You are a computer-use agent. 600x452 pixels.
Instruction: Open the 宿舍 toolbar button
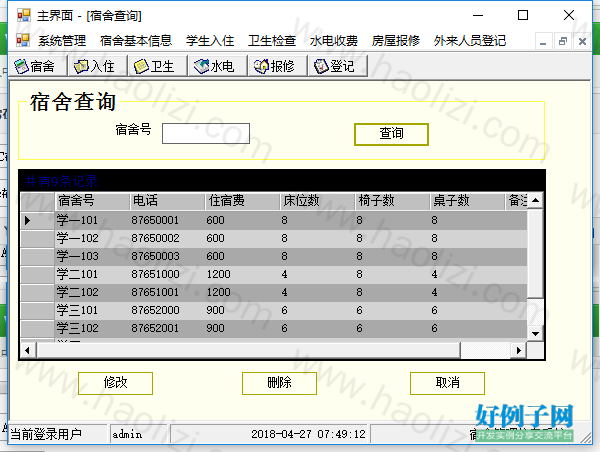pos(38,66)
